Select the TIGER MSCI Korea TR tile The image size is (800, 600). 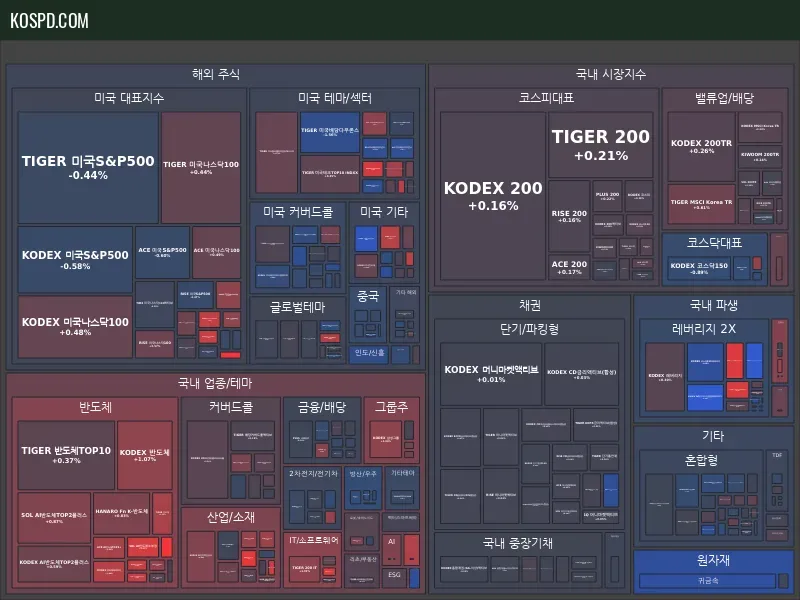tap(701, 204)
